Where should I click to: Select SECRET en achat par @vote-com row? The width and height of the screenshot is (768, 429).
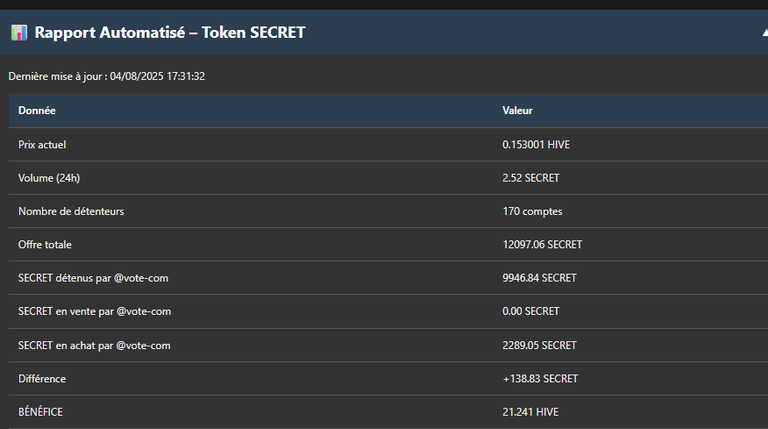click(388, 346)
